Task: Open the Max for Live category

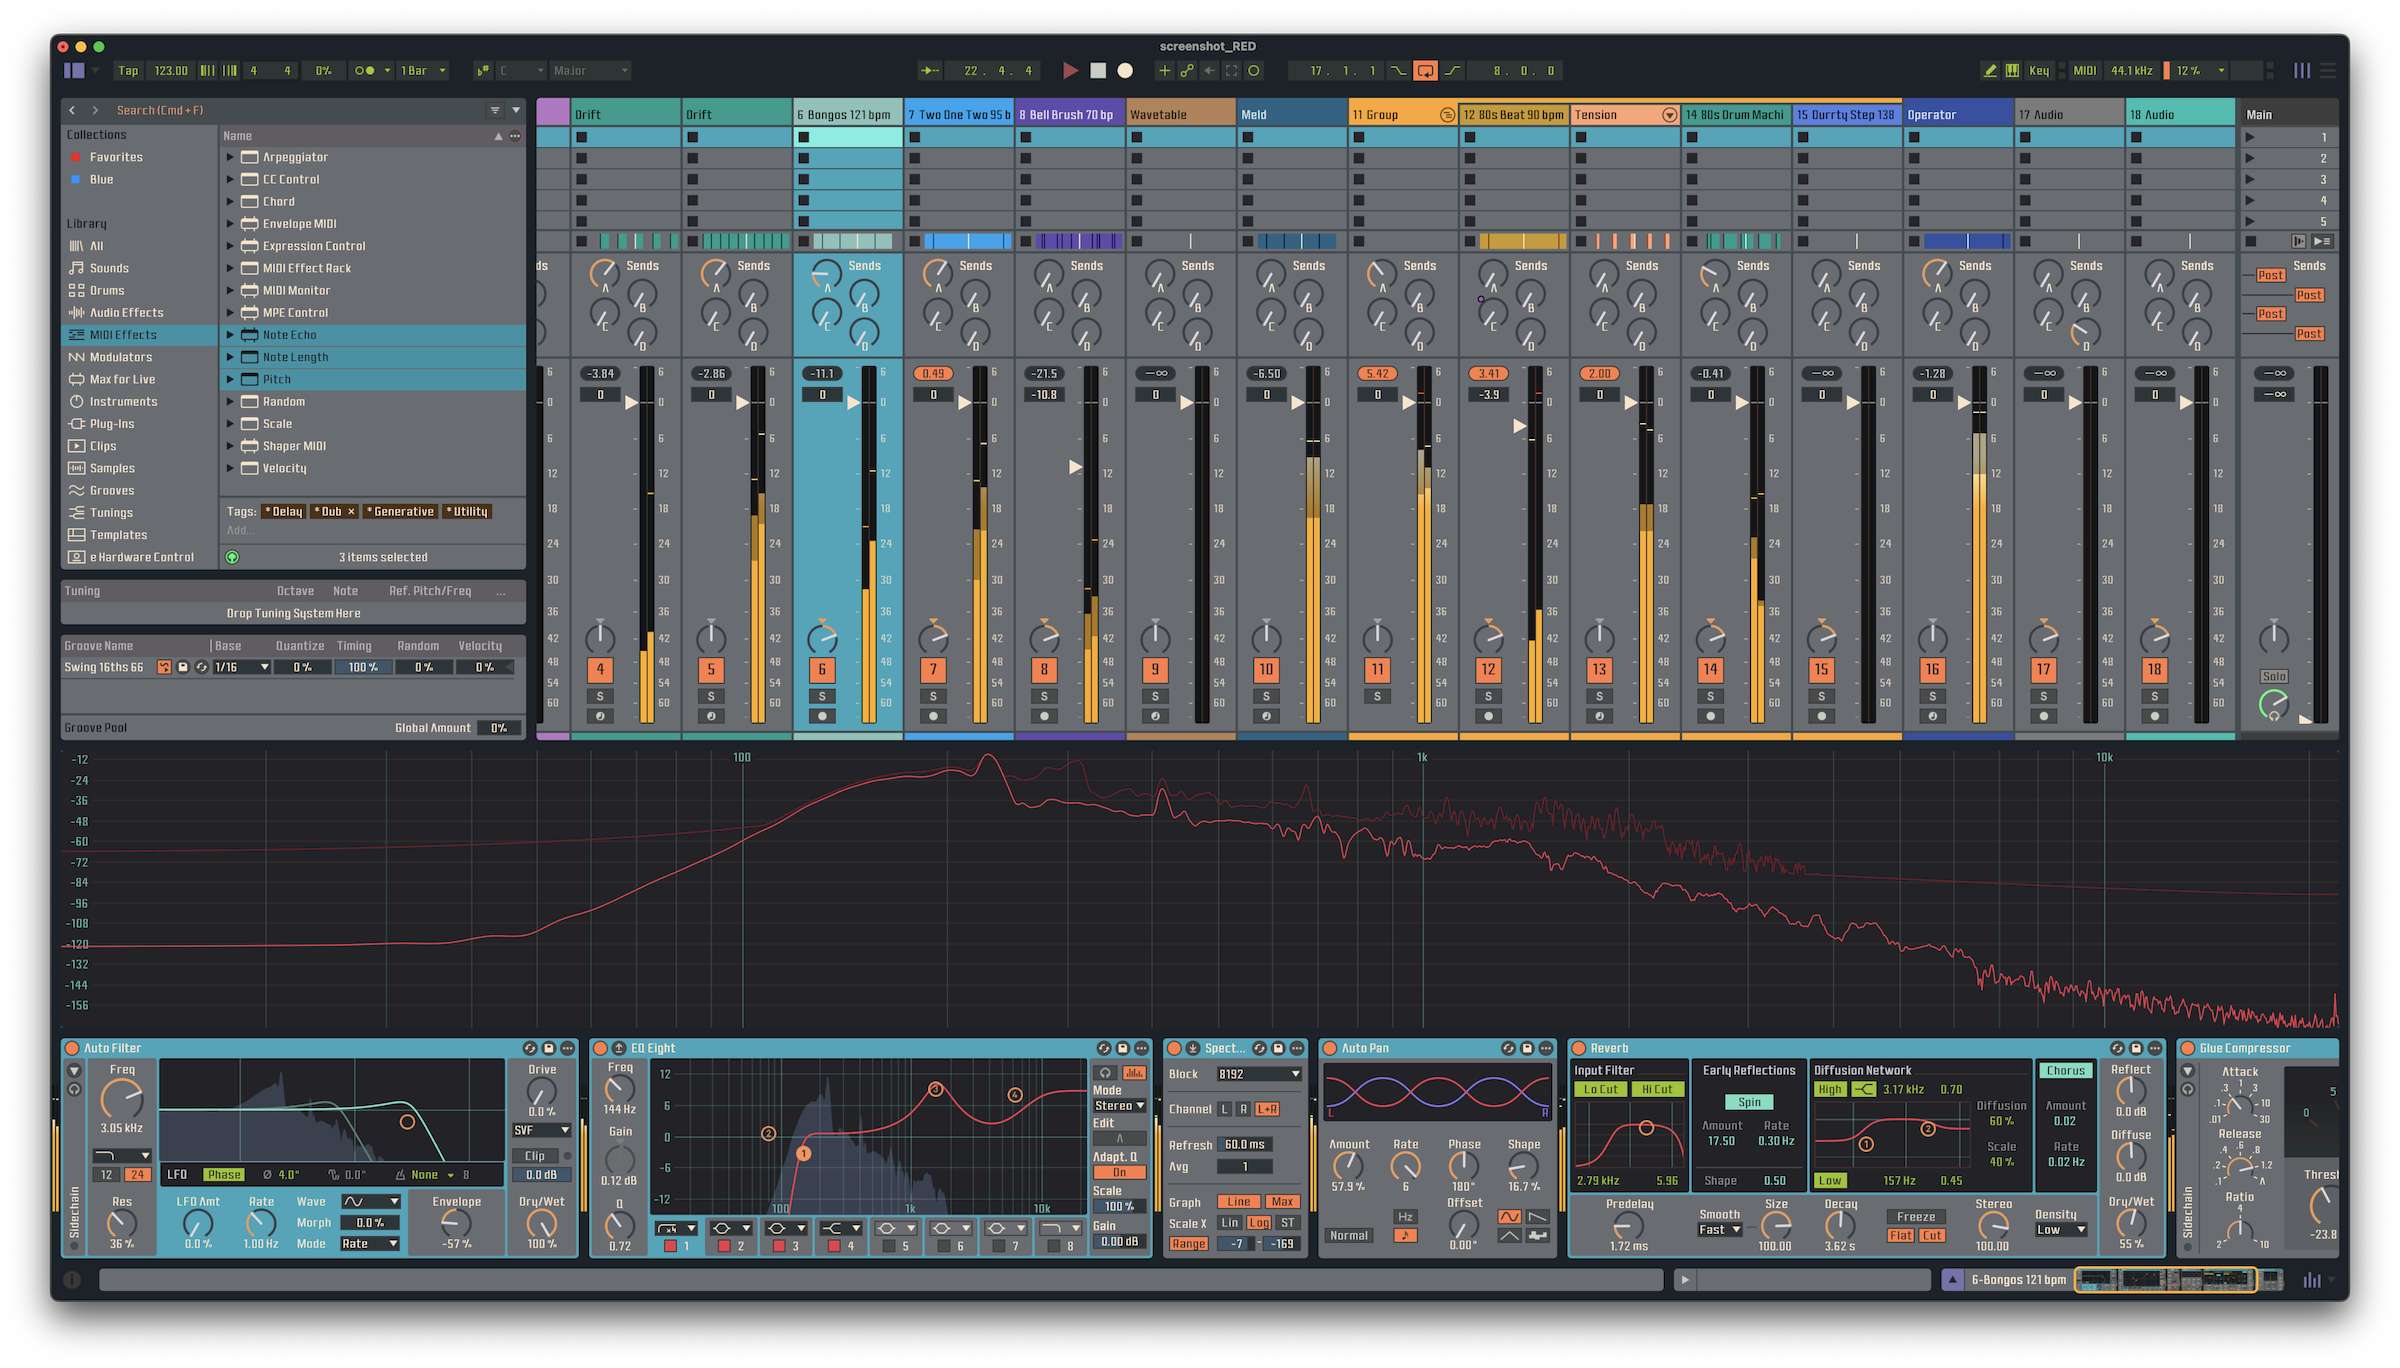Action: pyautogui.click(x=122, y=379)
